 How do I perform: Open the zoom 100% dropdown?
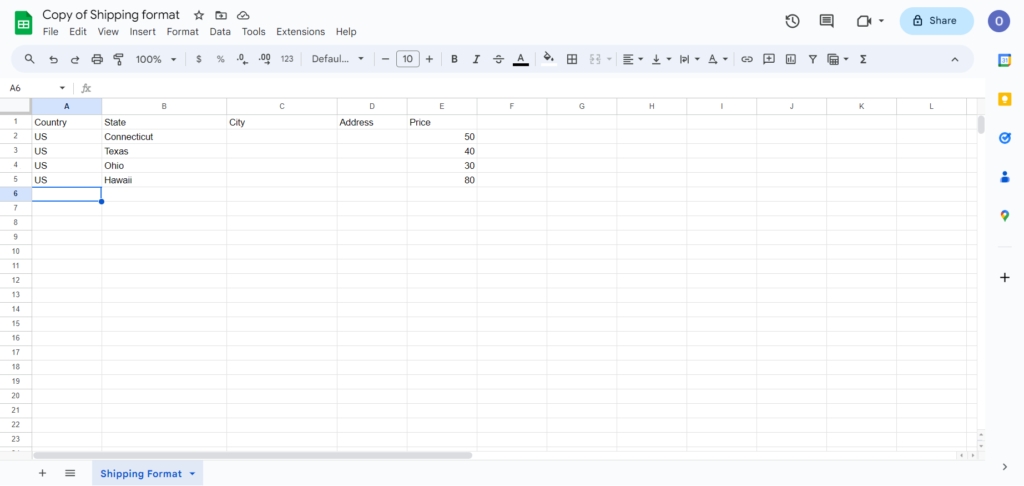click(155, 59)
